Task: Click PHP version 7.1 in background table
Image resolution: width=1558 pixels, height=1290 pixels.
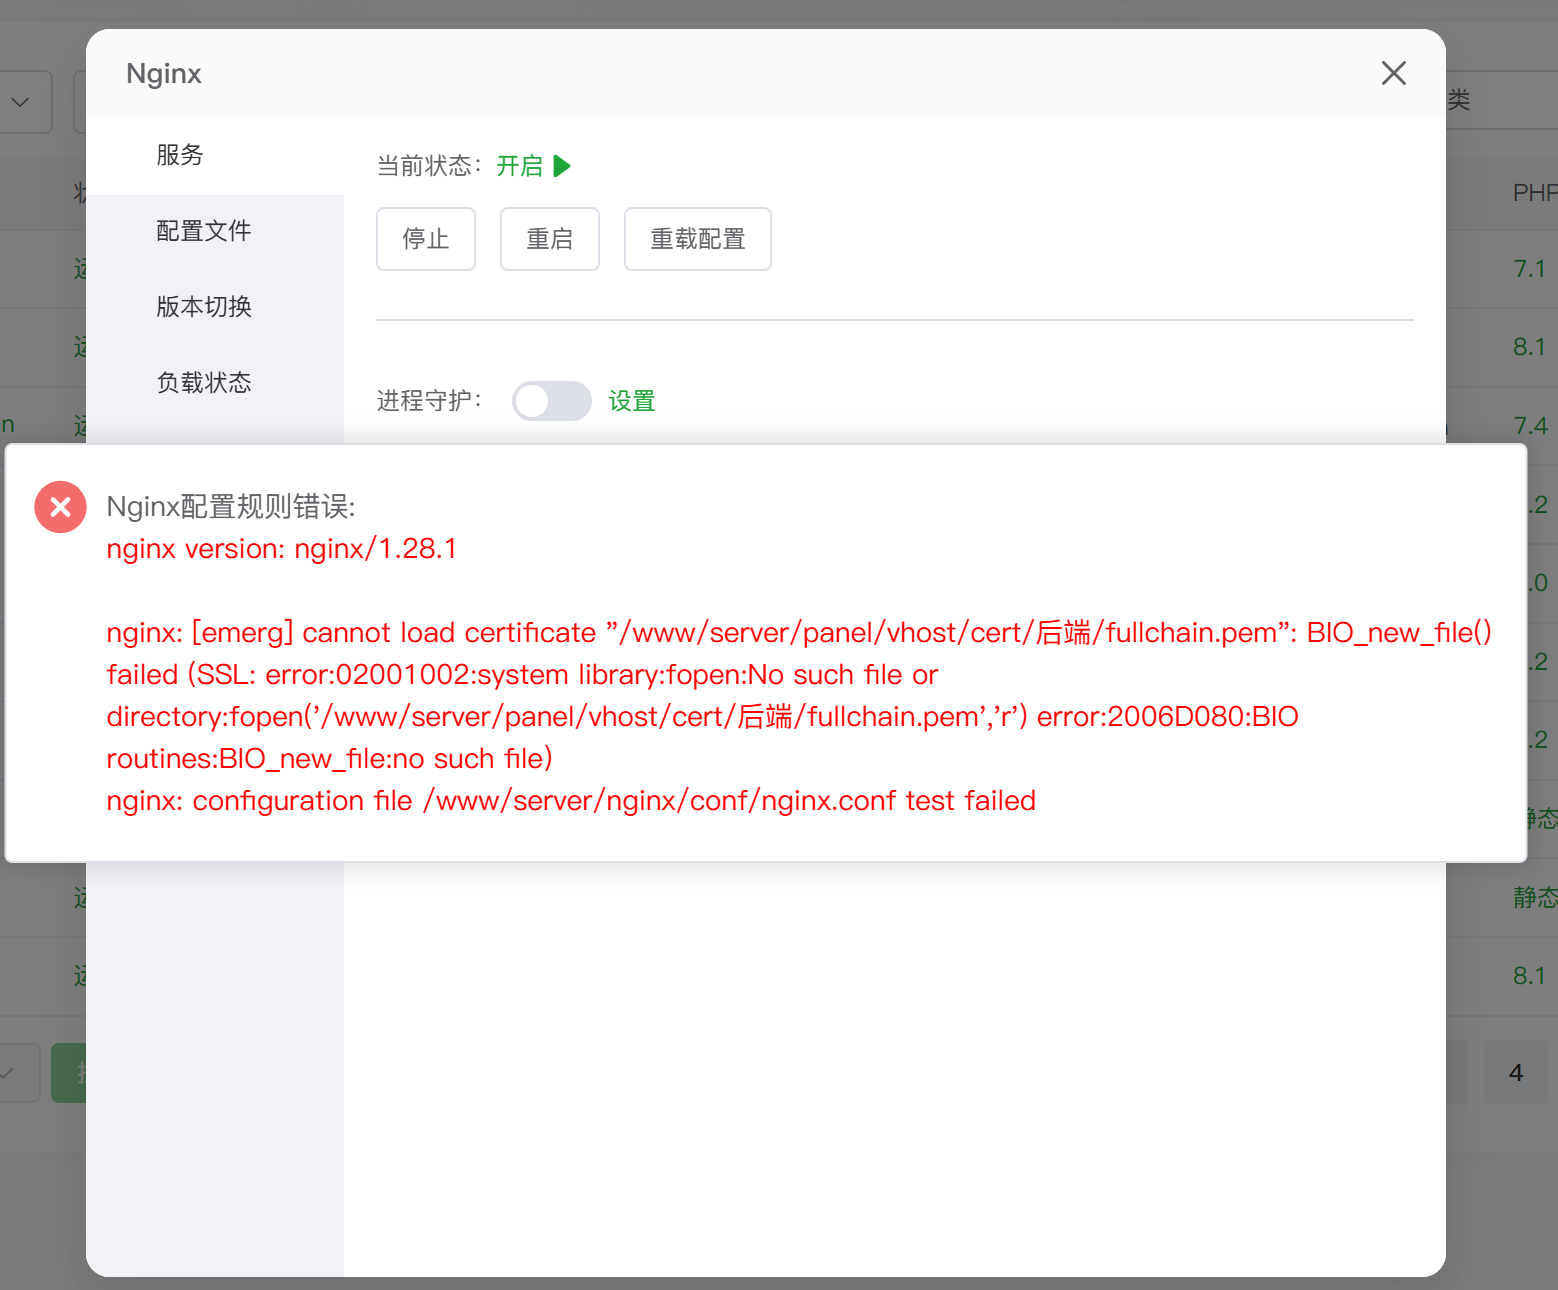Action: point(1529,269)
